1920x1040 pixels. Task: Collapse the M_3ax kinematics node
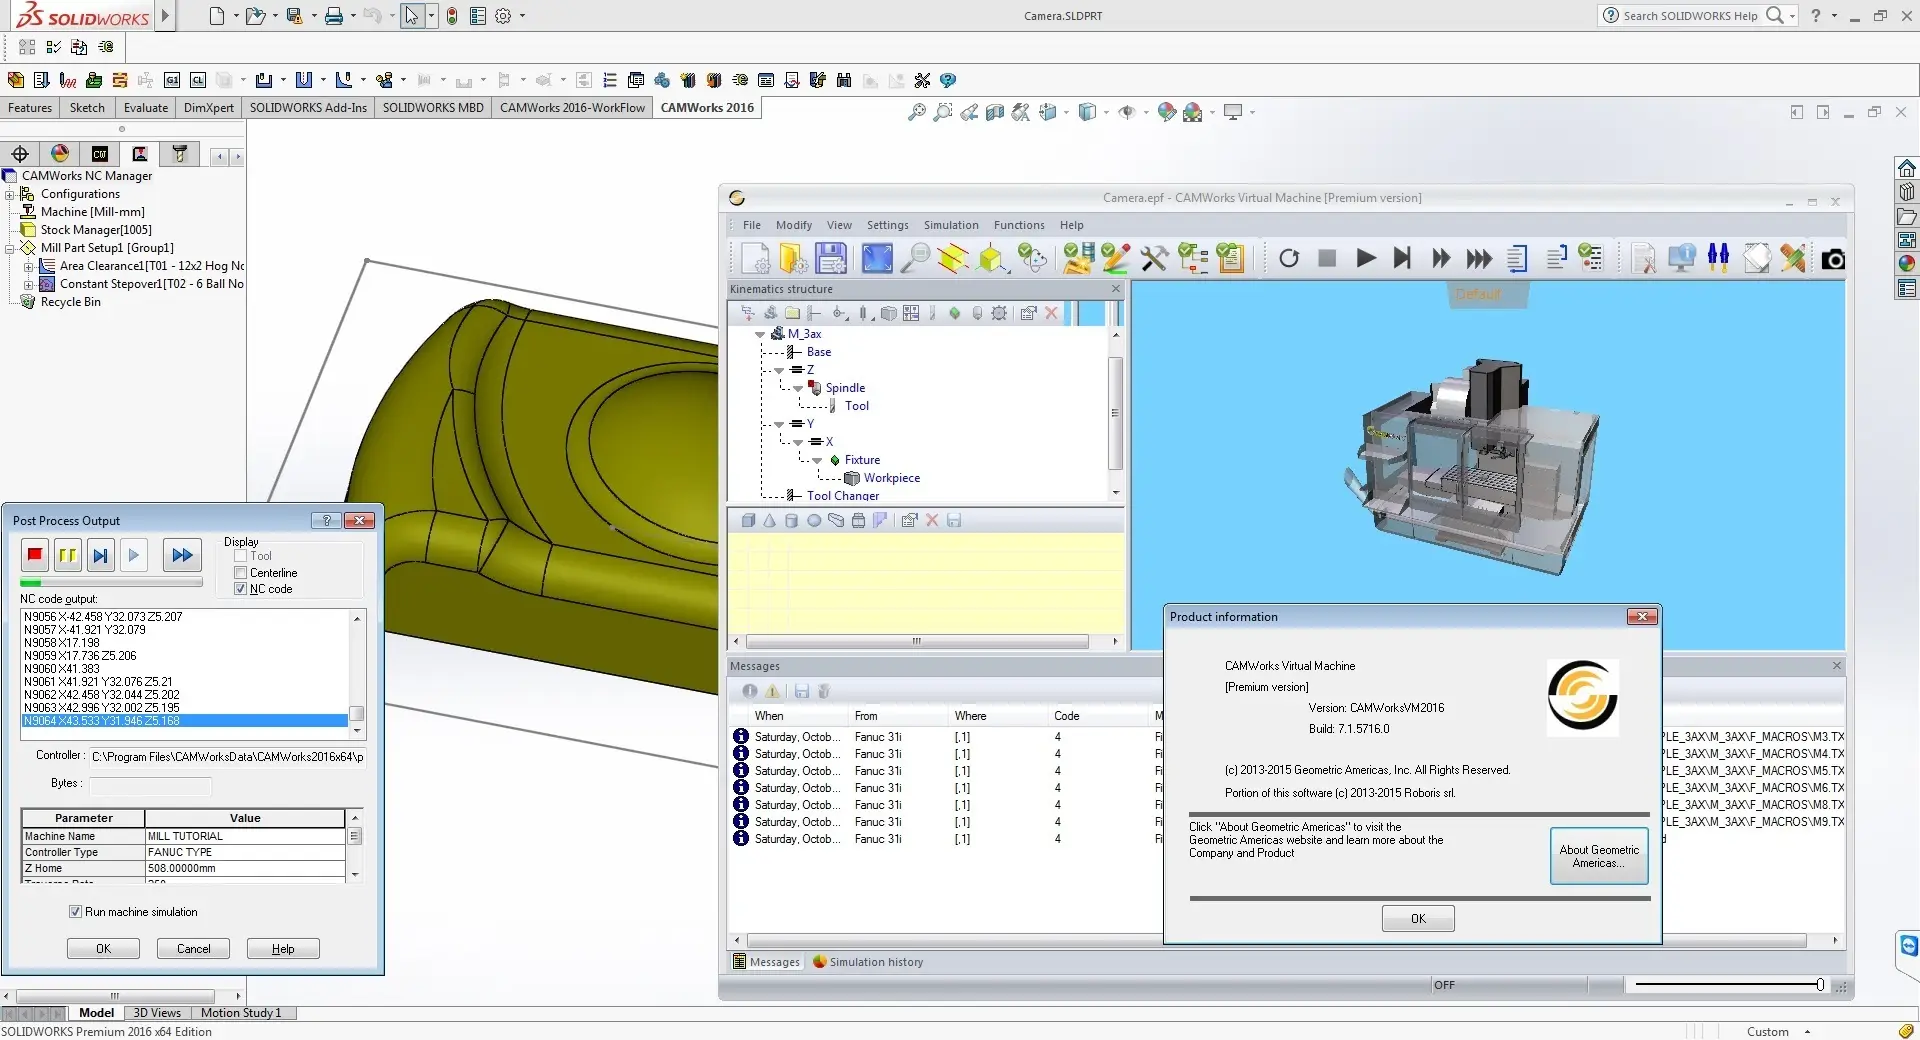point(760,334)
